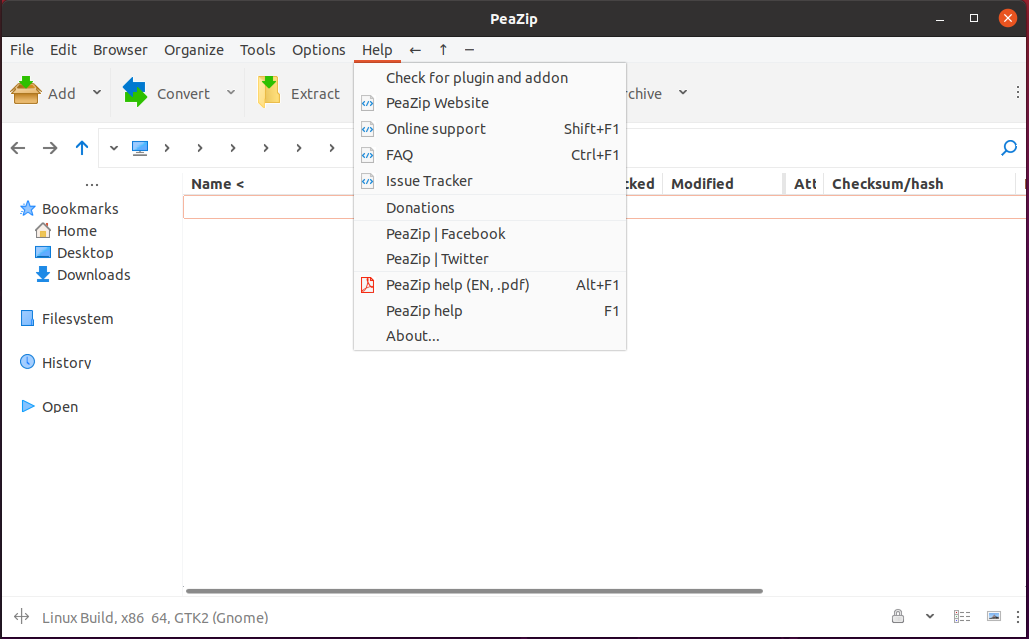Select PeaZip help F1 entry
This screenshot has width=1029, height=639.
point(490,310)
